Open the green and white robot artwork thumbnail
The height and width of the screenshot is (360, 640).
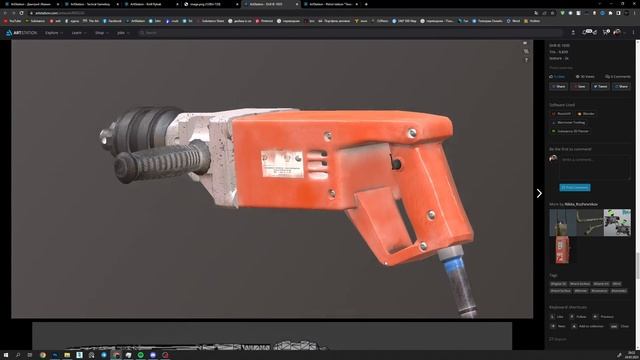tap(618, 222)
